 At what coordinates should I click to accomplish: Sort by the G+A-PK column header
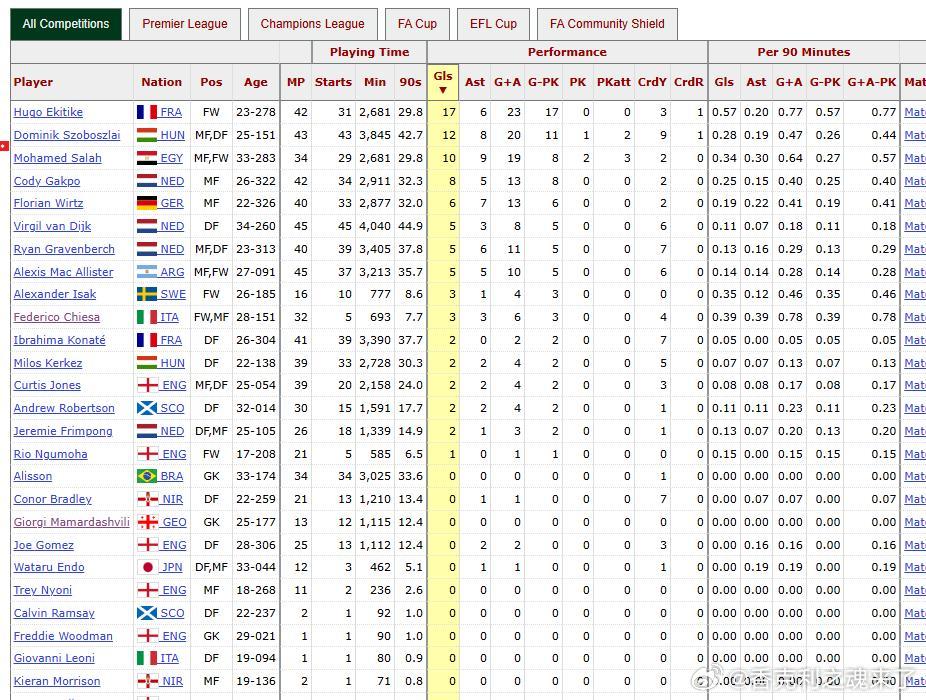pos(872,82)
